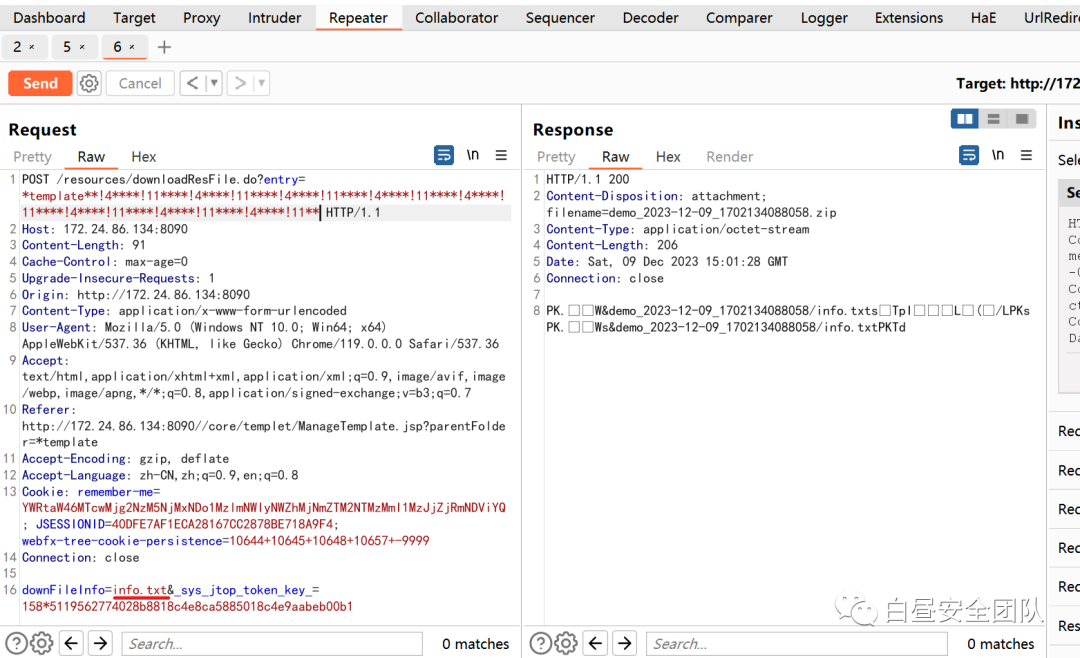Close Repeater tab 5
The image size is (1080, 658).
(x=82, y=47)
